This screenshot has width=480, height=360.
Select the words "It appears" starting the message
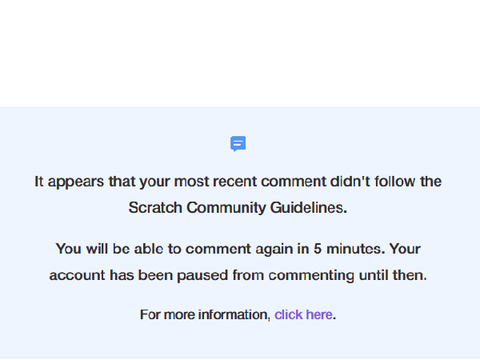[69, 182]
